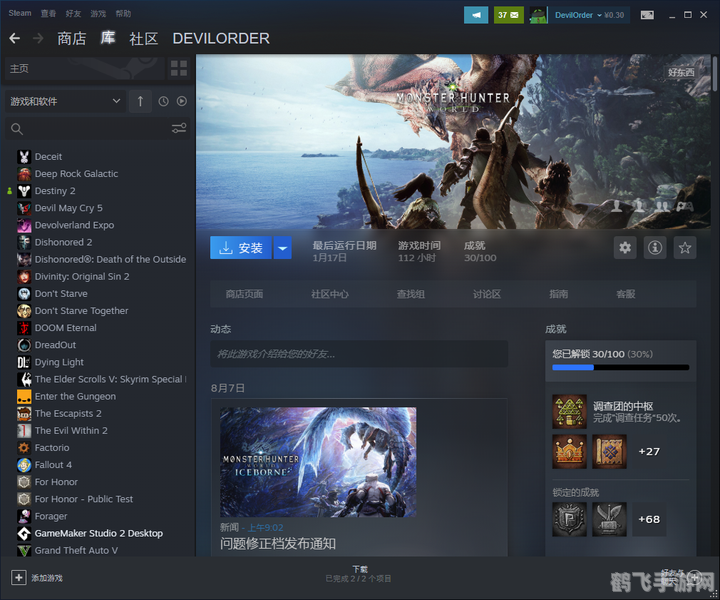Click the blue 安装 install button
The height and width of the screenshot is (600, 720).
coord(241,248)
